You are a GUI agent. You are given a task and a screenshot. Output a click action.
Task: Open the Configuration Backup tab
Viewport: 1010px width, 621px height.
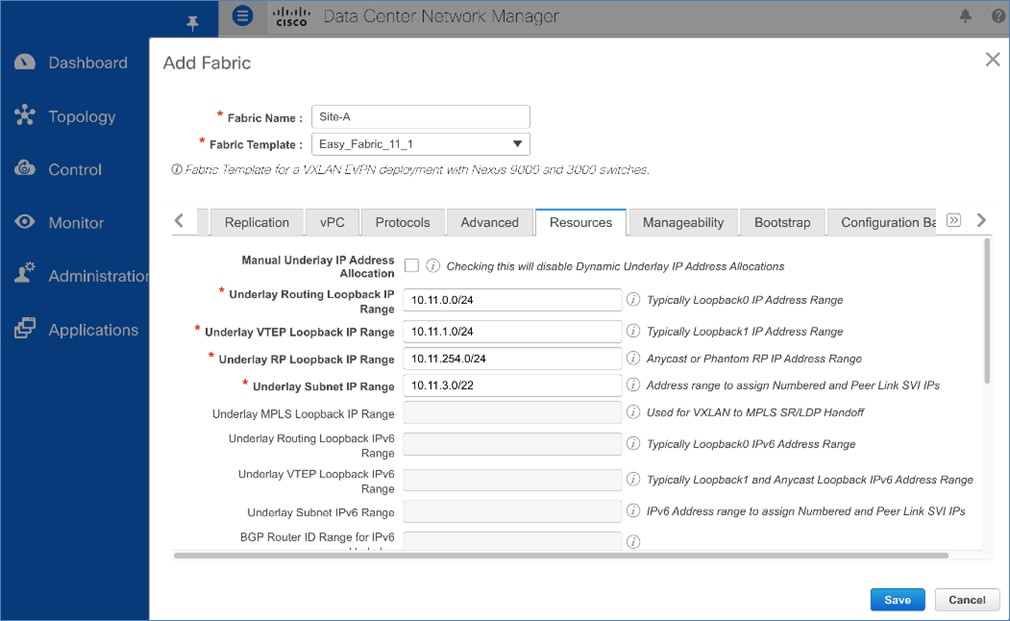click(x=882, y=222)
